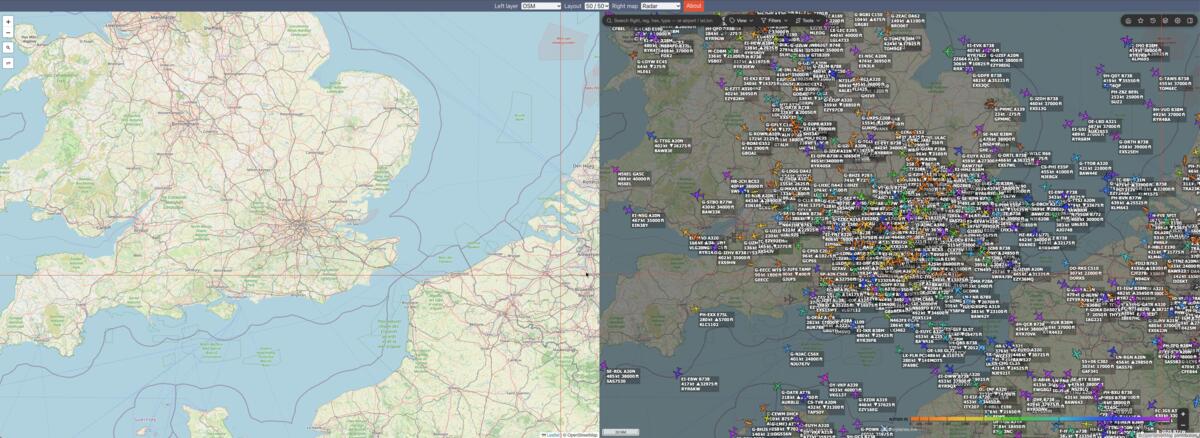Zoom in on the left OSM map
Viewport: 1200px width, 438px height.
pyautogui.click(x=8, y=22)
